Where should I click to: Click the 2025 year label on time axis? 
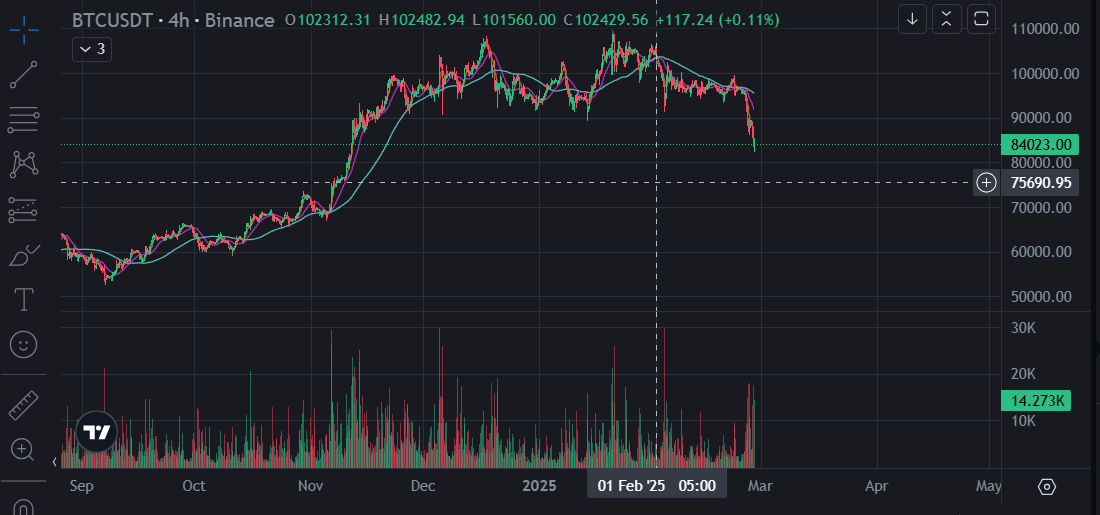click(x=541, y=486)
